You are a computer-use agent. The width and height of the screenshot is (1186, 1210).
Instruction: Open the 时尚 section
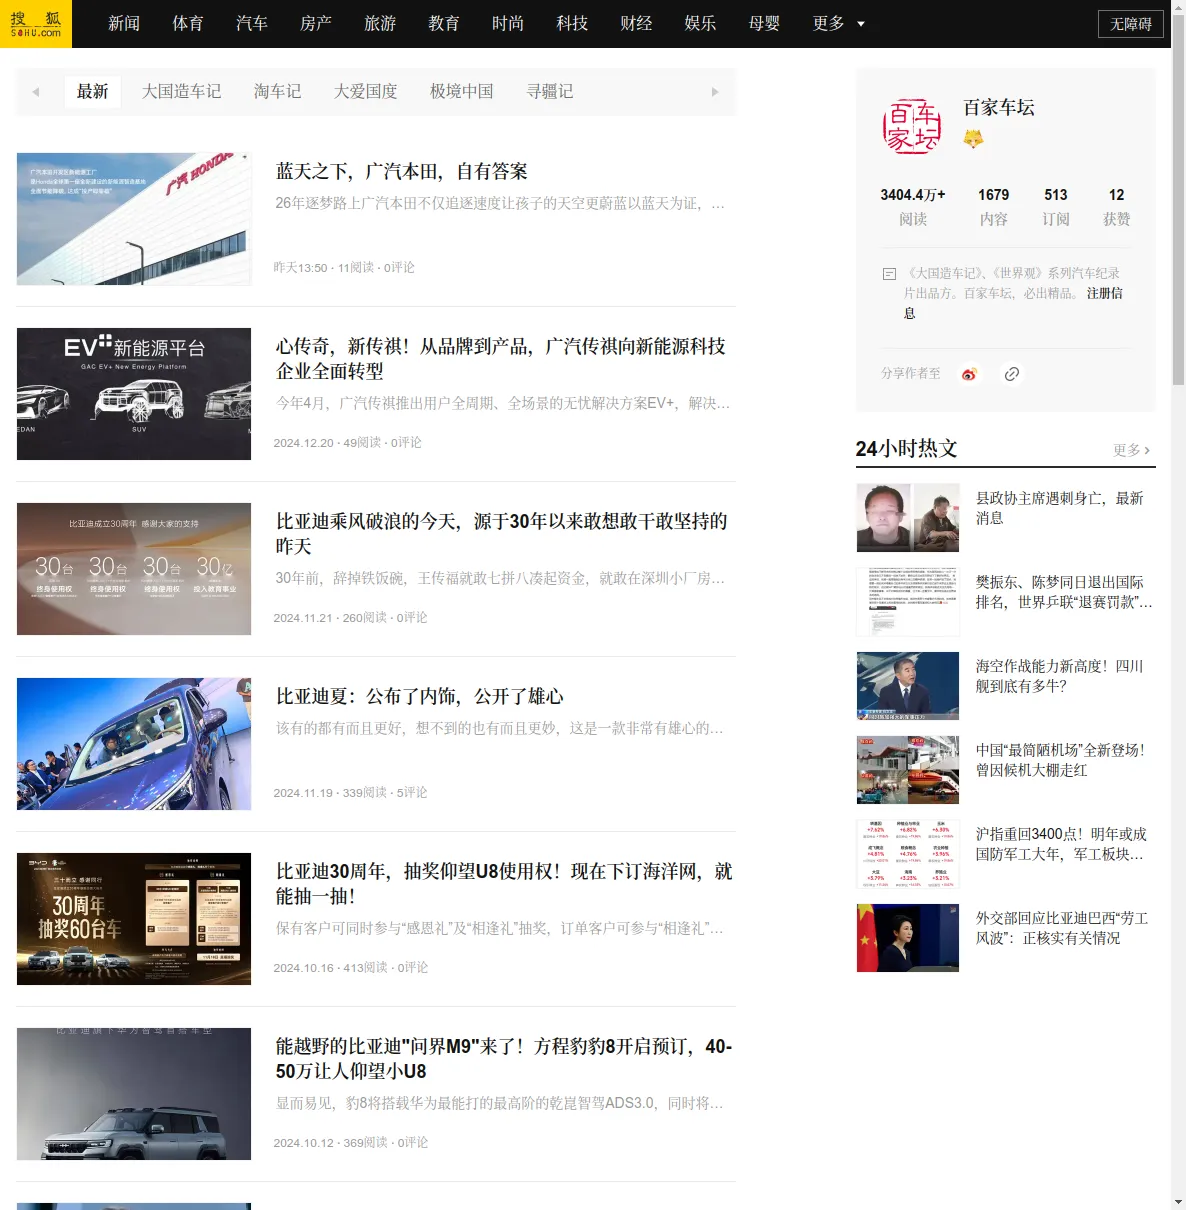click(508, 23)
